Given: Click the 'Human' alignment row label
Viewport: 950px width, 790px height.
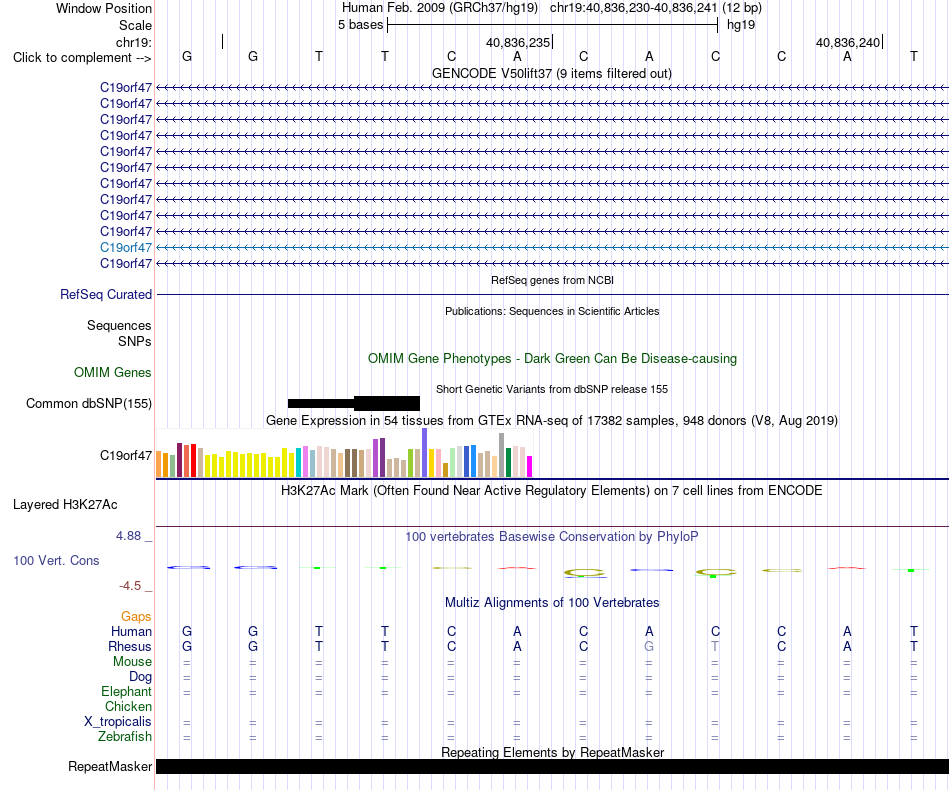Looking at the screenshot, I should [131, 631].
